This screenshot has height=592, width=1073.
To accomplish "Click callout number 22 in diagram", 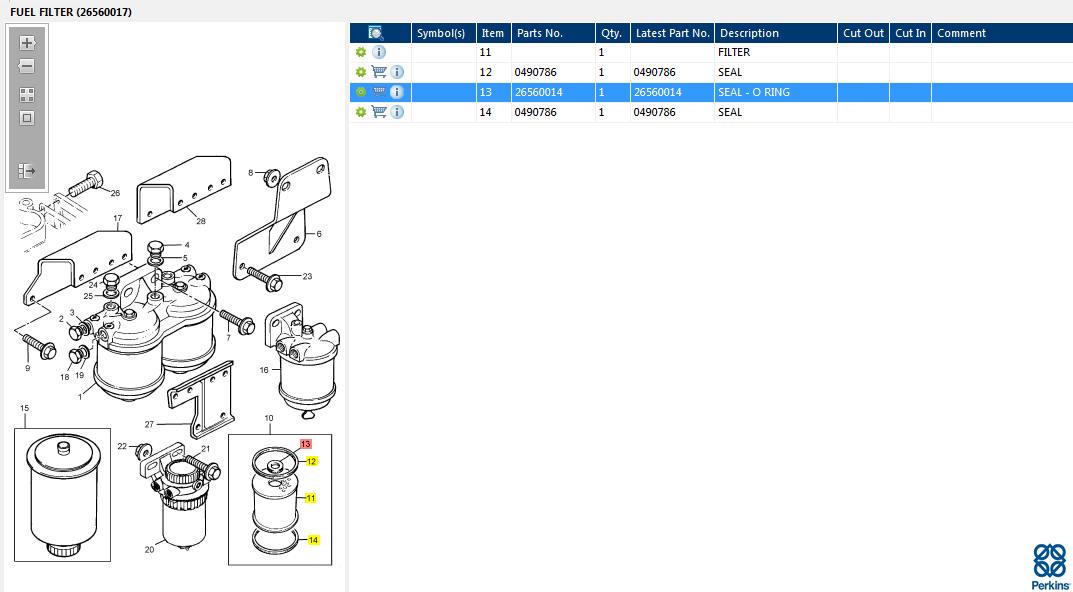I will tap(122, 446).
